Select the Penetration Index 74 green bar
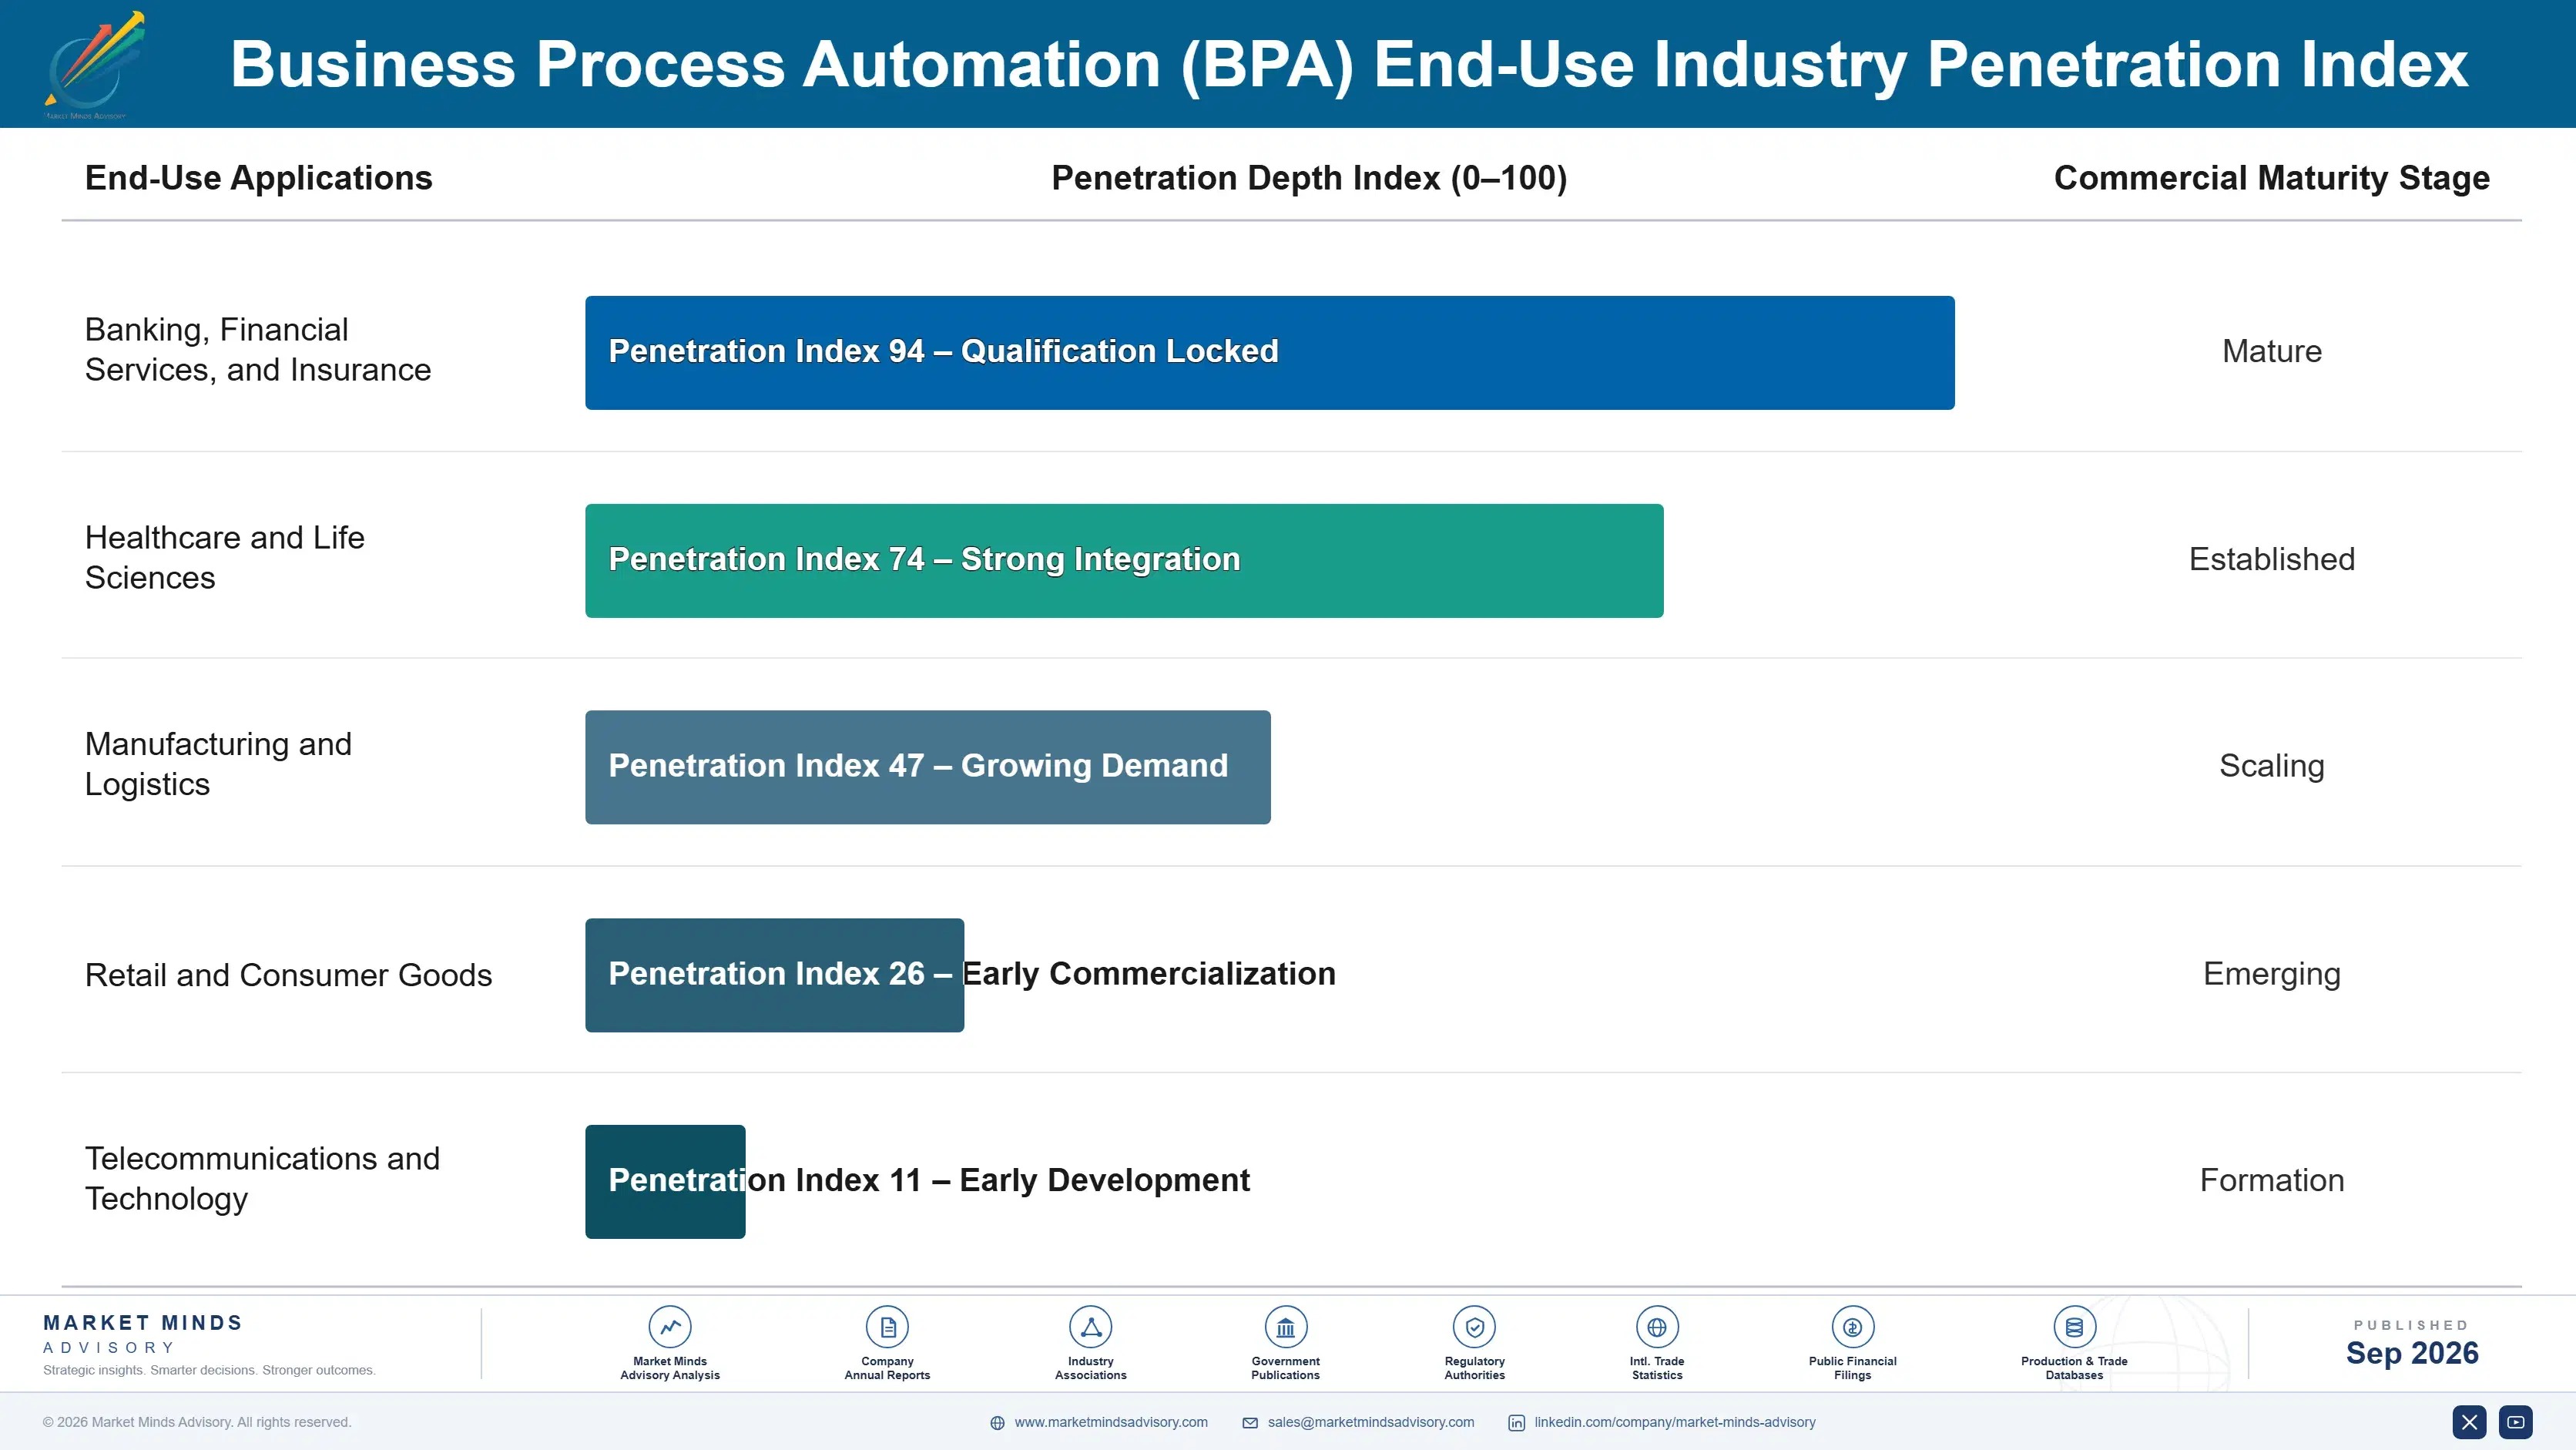The height and width of the screenshot is (1450, 2576). pyautogui.click(x=1124, y=560)
